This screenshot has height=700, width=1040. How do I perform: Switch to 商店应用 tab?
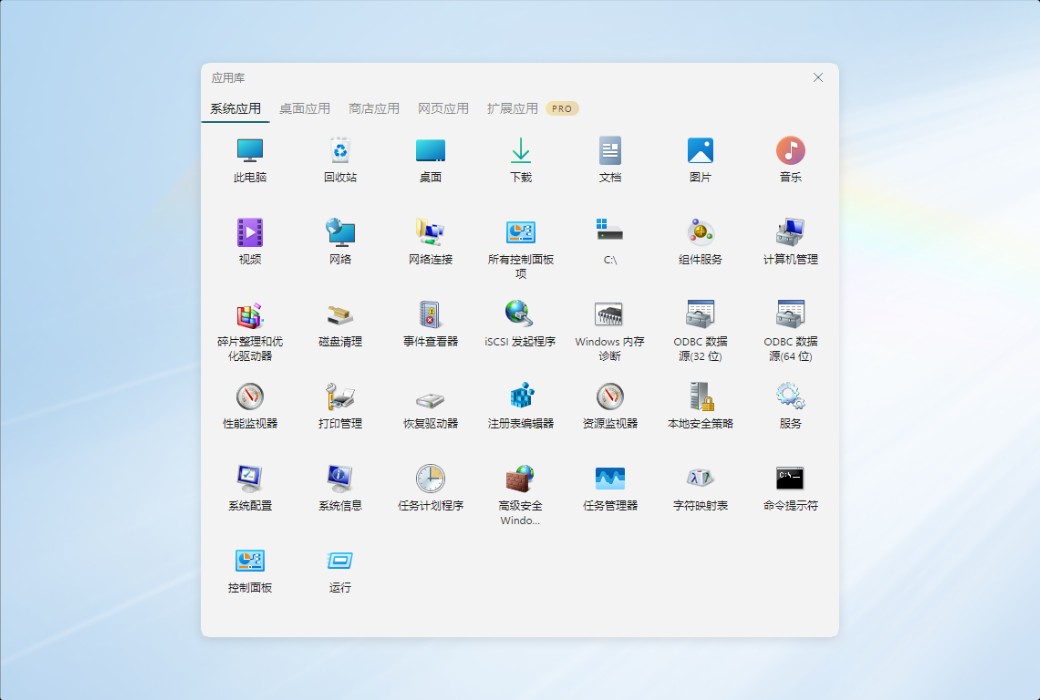pos(374,109)
